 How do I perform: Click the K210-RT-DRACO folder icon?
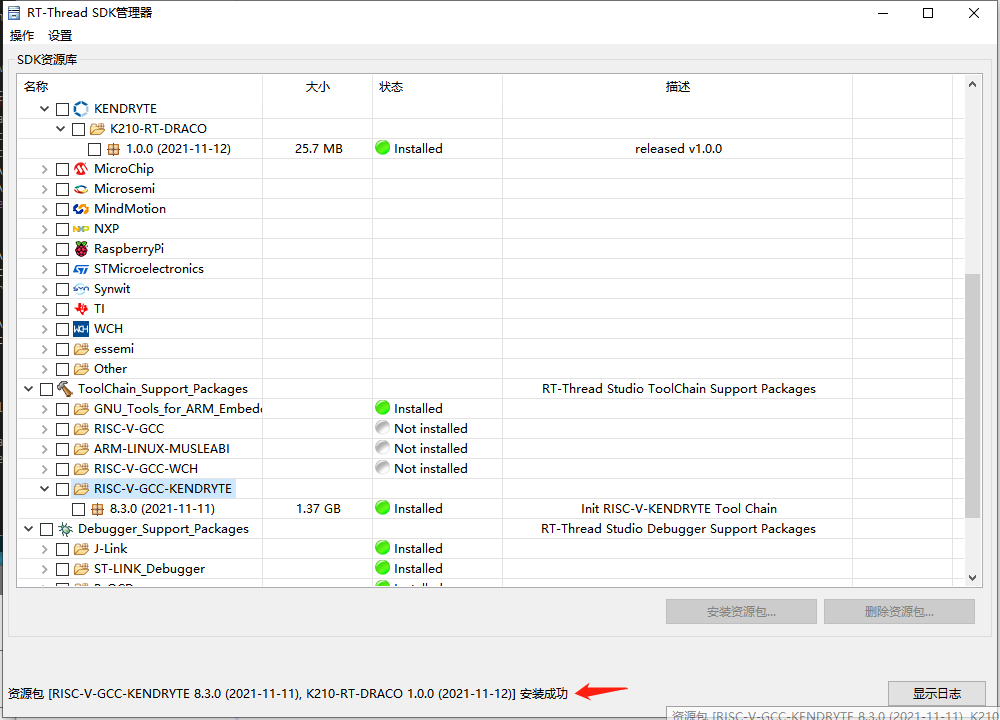pos(97,129)
